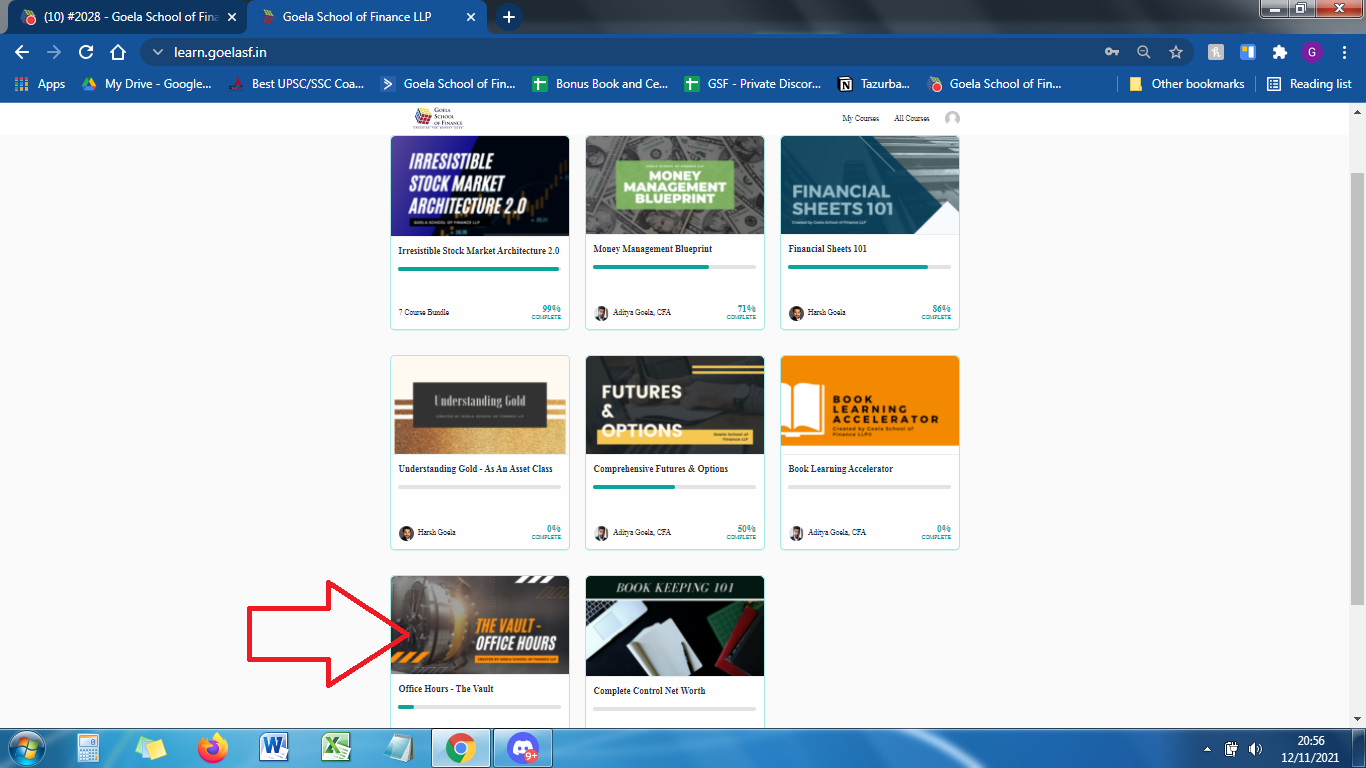Viewport: 1366px width, 768px height.
Task: Open Microsoft Excel from the taskbar
Action: point(336,748)
